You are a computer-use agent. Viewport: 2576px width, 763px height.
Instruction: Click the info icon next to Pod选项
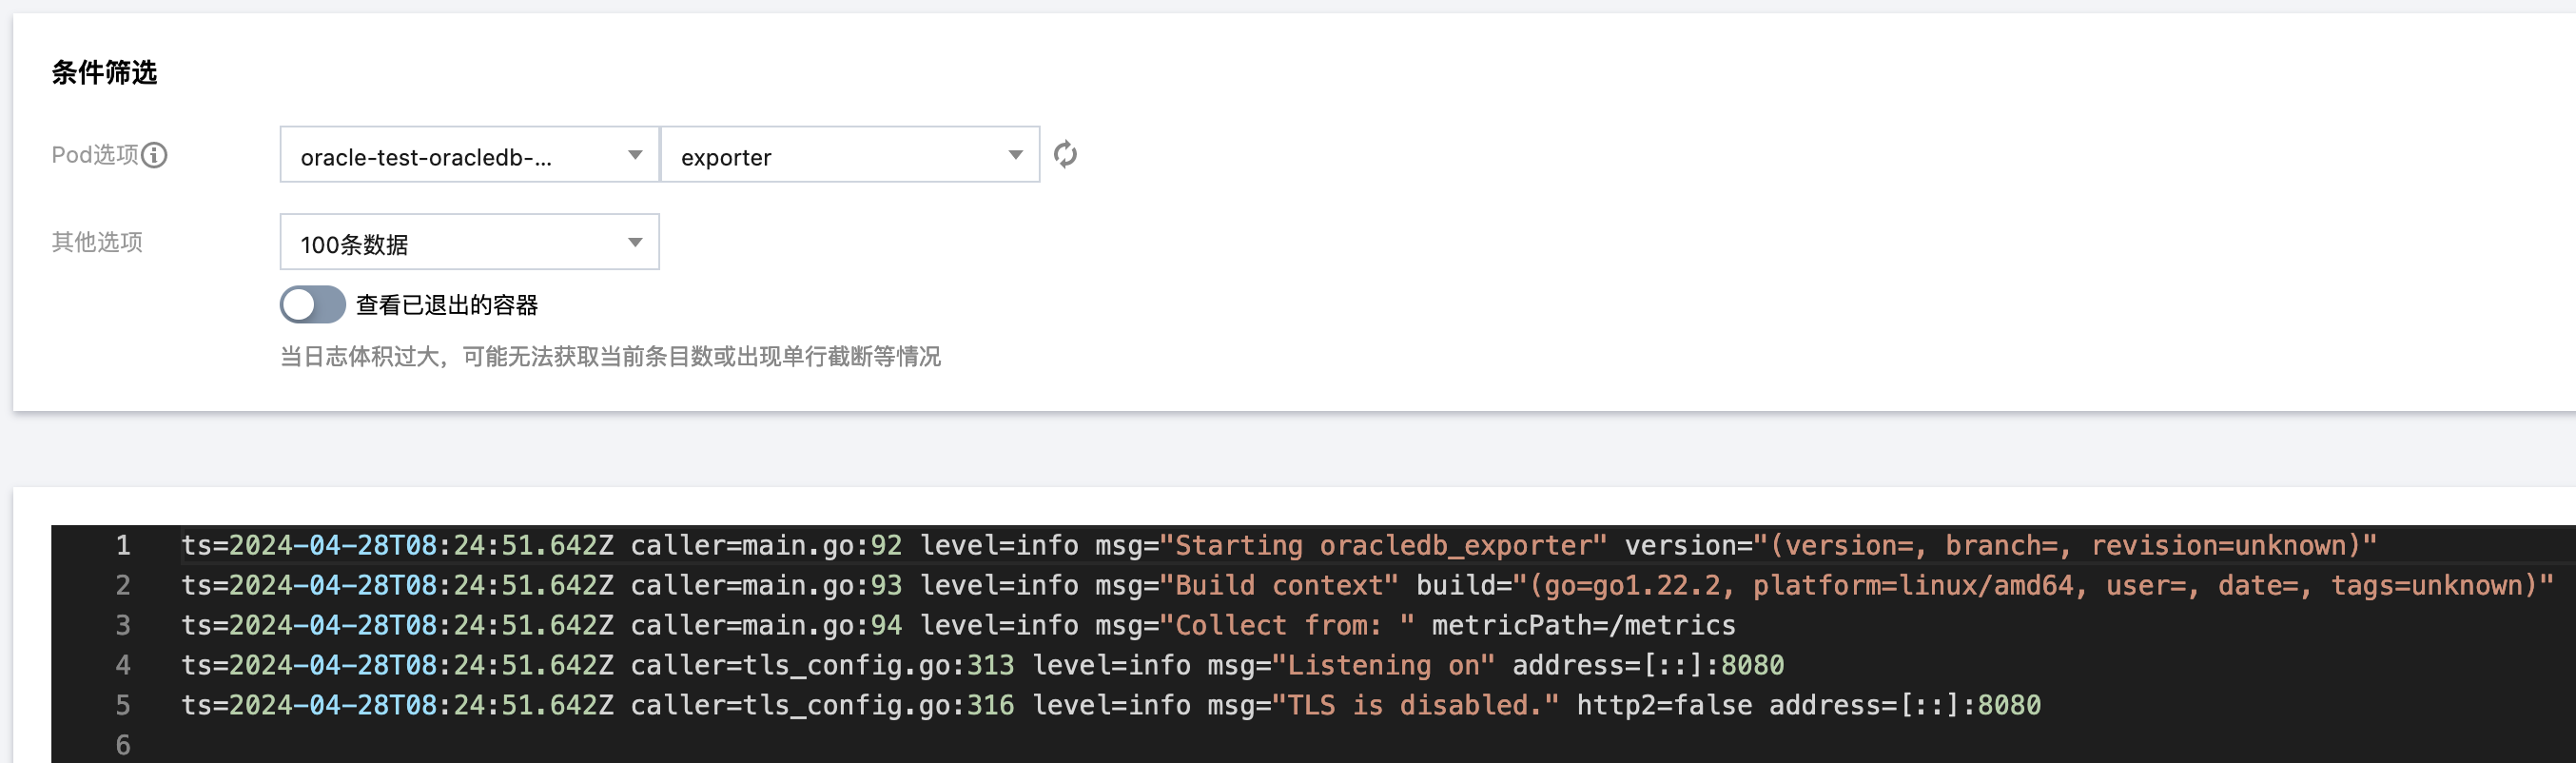pos(154,155)
